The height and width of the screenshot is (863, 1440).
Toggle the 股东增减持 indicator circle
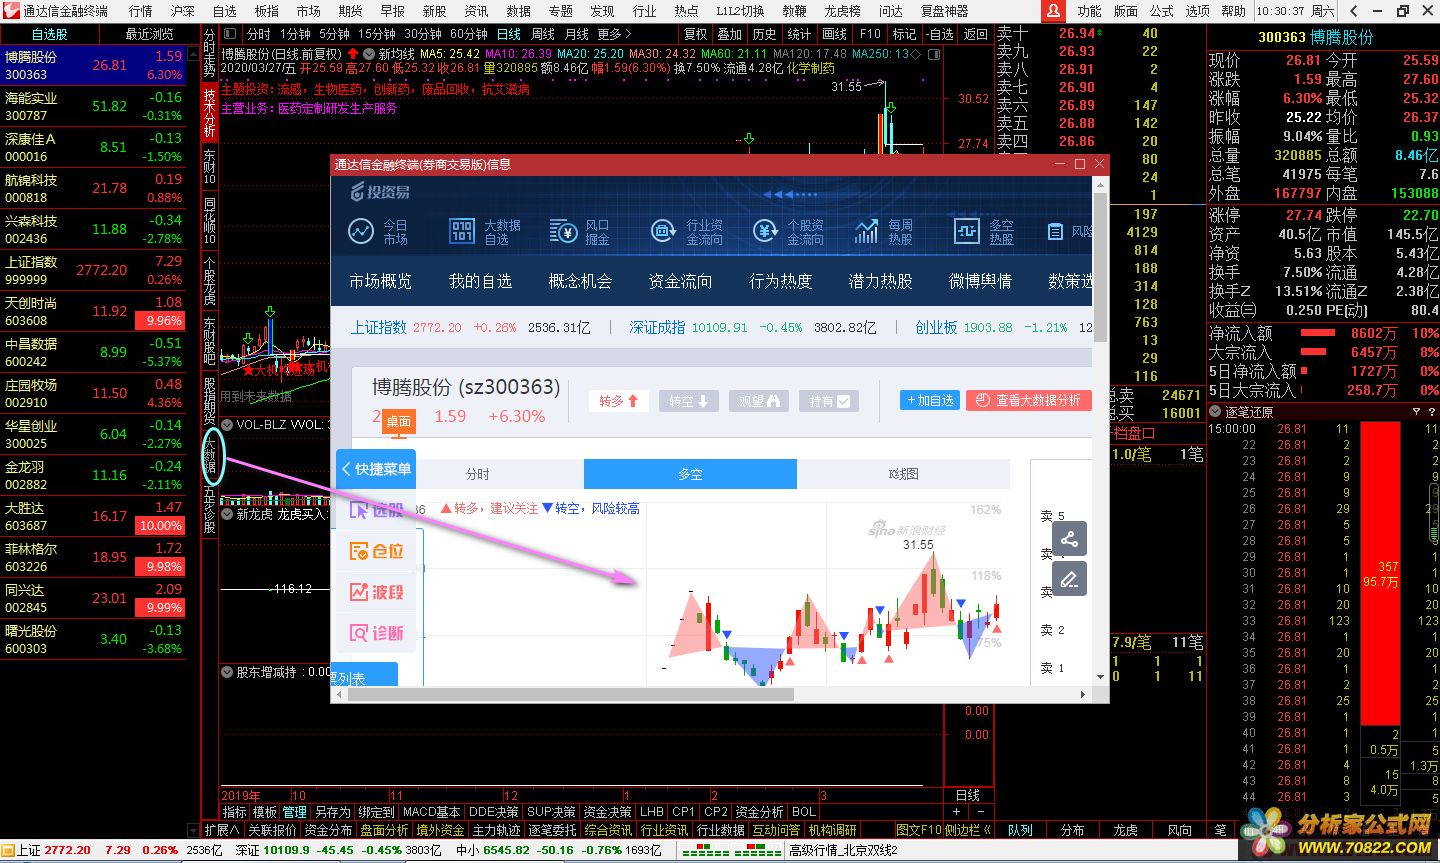(227, 673)
